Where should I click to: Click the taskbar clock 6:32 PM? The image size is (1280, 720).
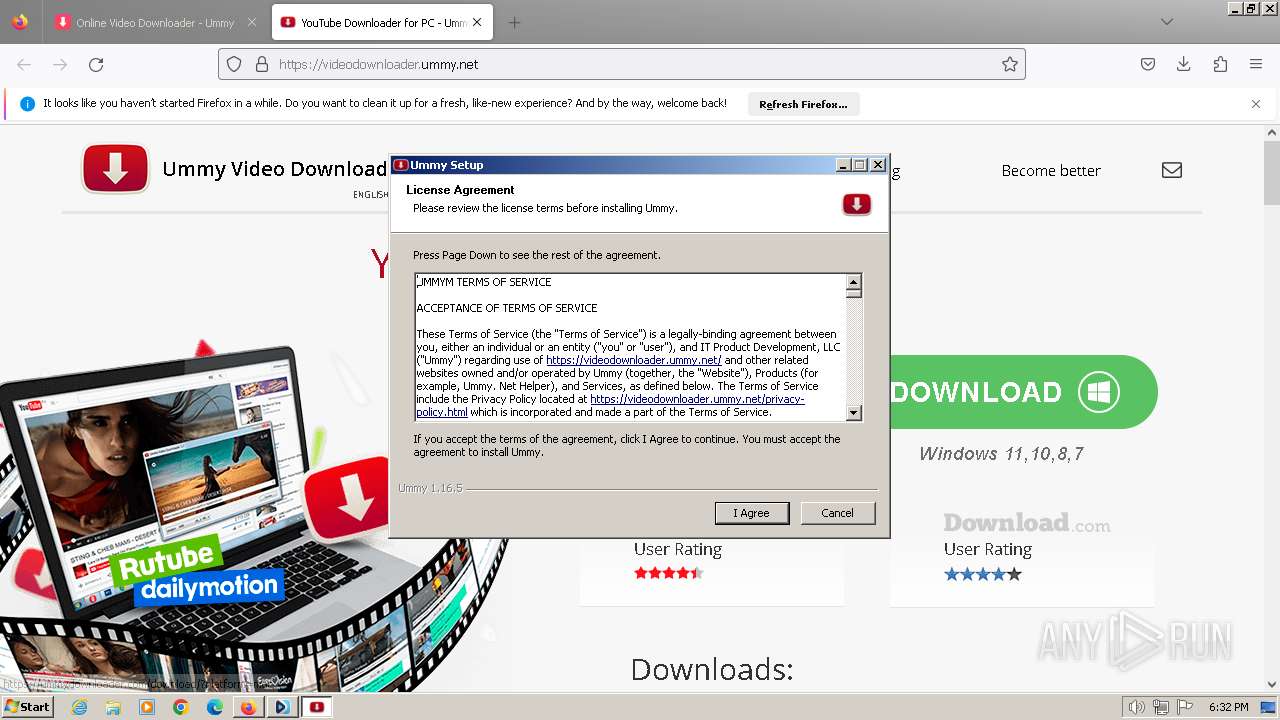(x=1229, y=707)
